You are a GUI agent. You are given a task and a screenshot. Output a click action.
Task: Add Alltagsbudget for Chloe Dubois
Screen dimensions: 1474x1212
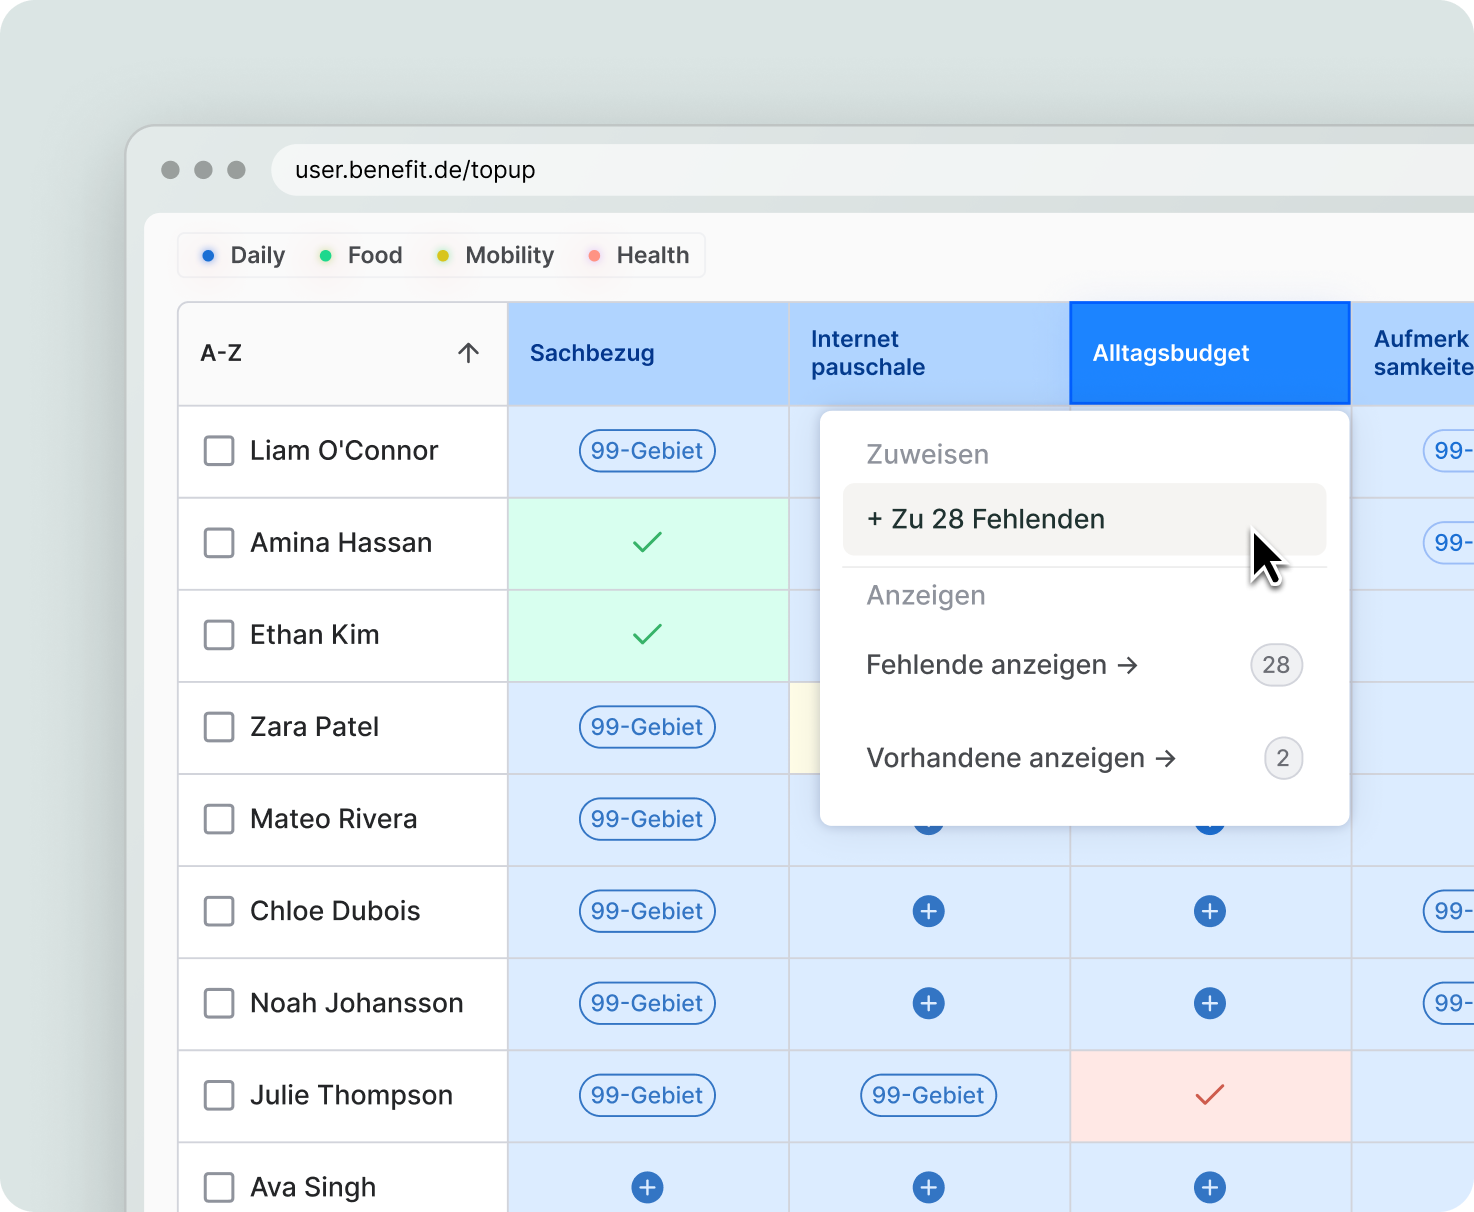click(1209, 911)
